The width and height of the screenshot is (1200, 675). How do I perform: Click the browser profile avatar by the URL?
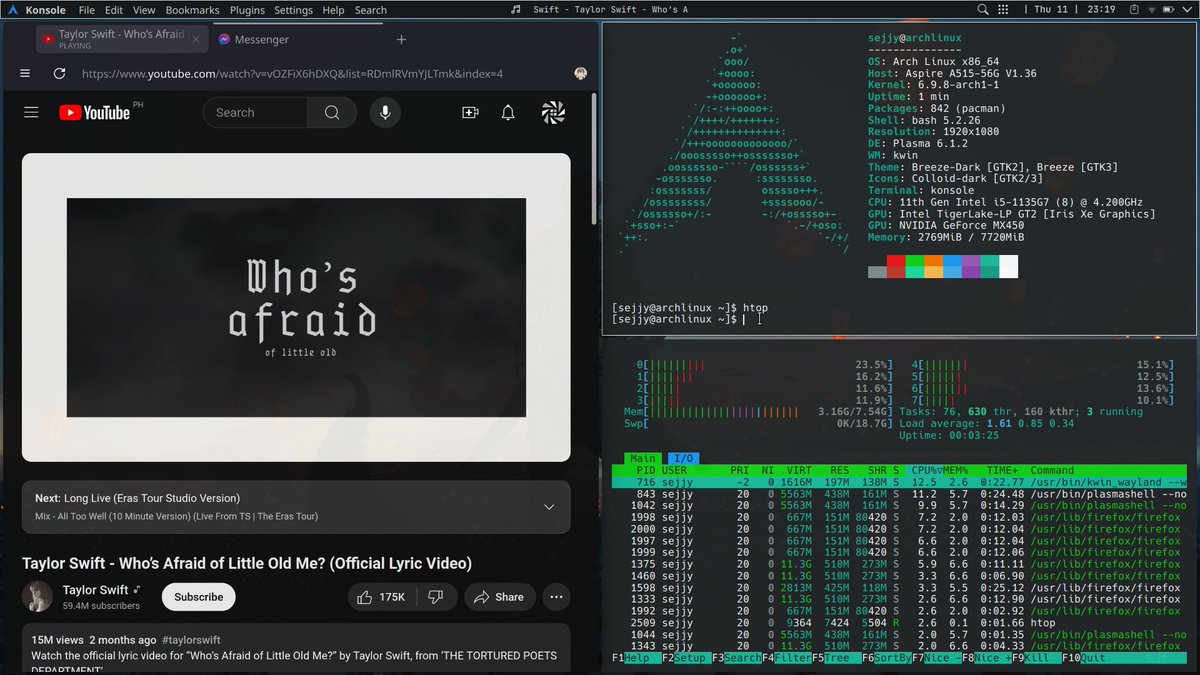(579, 73)
